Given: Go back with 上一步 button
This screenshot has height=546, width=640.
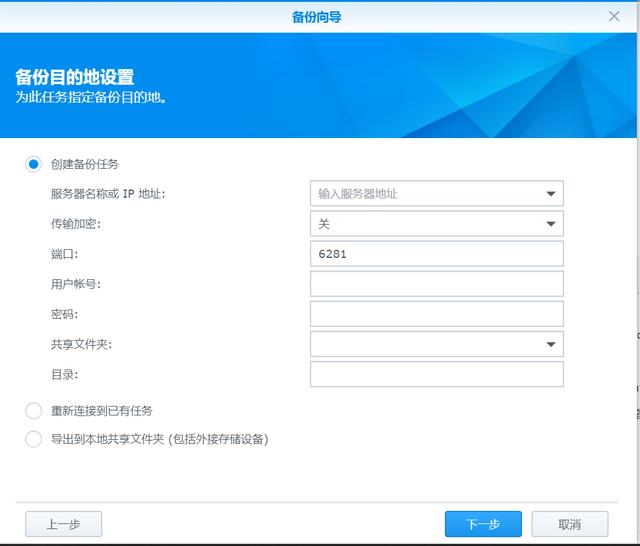Looking at the screenshot, I should 63,524.
